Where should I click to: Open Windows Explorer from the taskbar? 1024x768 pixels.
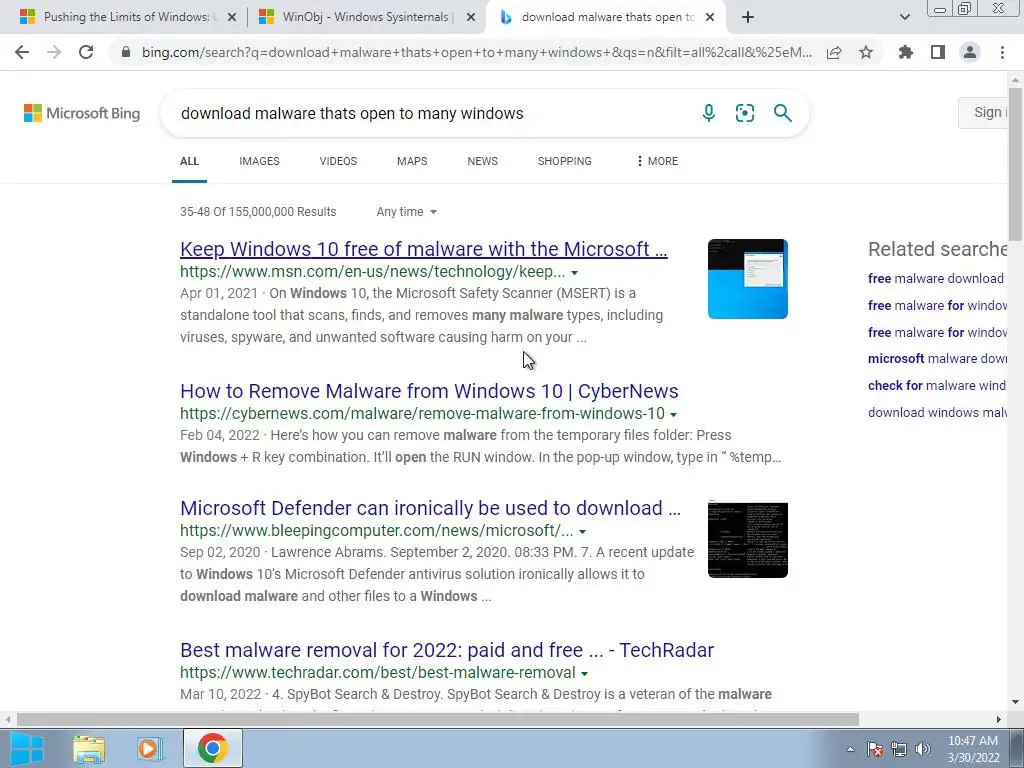coord(89,748)
